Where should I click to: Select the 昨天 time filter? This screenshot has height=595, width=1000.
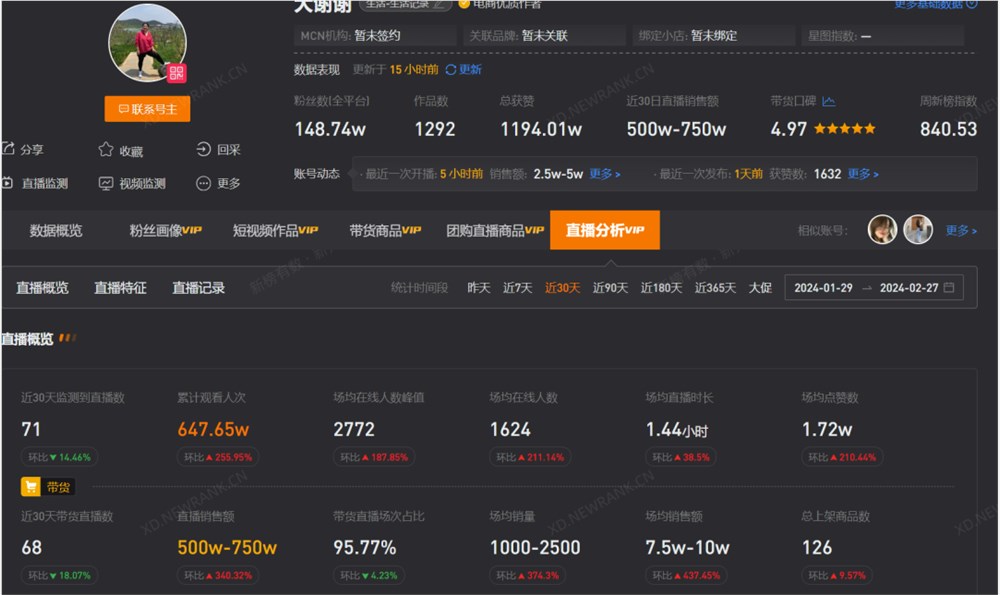477,288
